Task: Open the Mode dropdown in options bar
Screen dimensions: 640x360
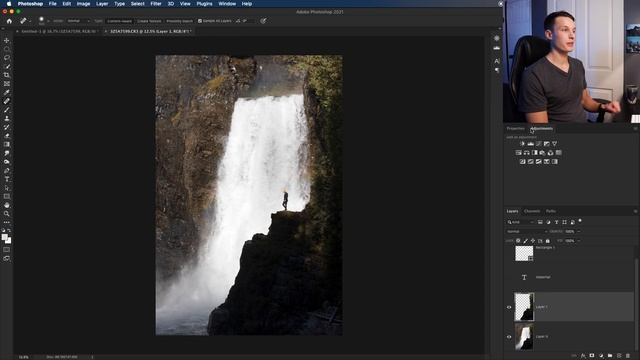Action: coord(78,21)
